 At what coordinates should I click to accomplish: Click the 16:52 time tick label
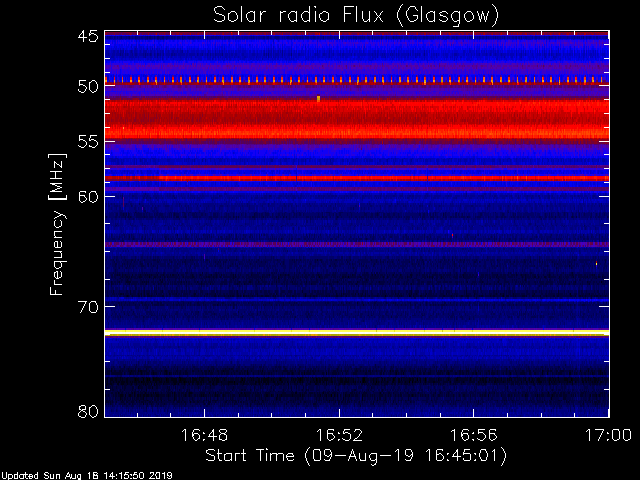[x=339, y=435]
